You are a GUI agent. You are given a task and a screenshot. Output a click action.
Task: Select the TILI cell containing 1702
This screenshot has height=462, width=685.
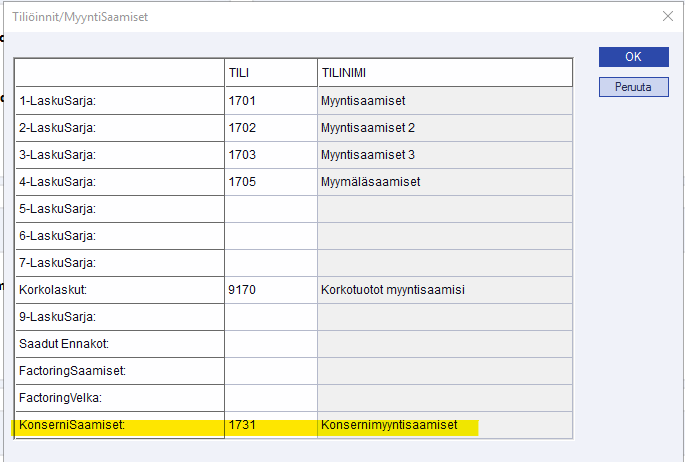[269, 127]
